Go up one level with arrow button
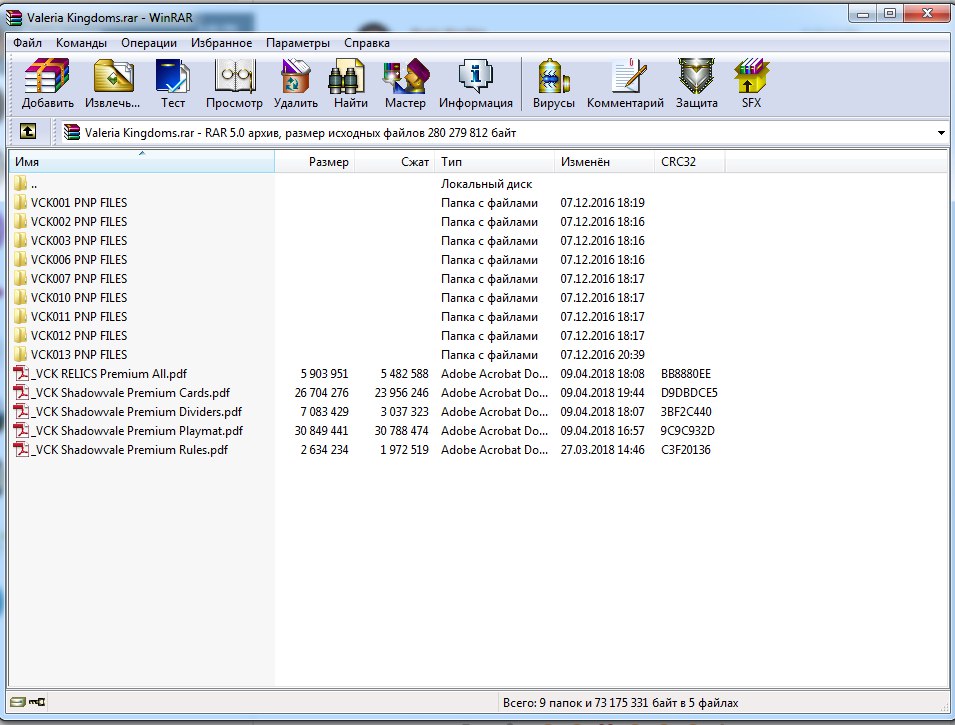 28,132
